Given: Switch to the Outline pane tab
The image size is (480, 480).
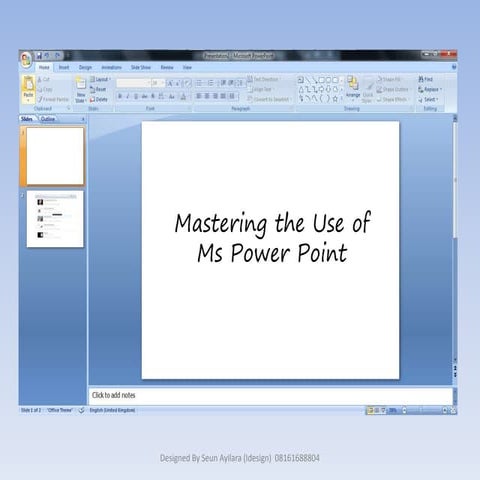Looking at the screenshot, I should 48,119.
